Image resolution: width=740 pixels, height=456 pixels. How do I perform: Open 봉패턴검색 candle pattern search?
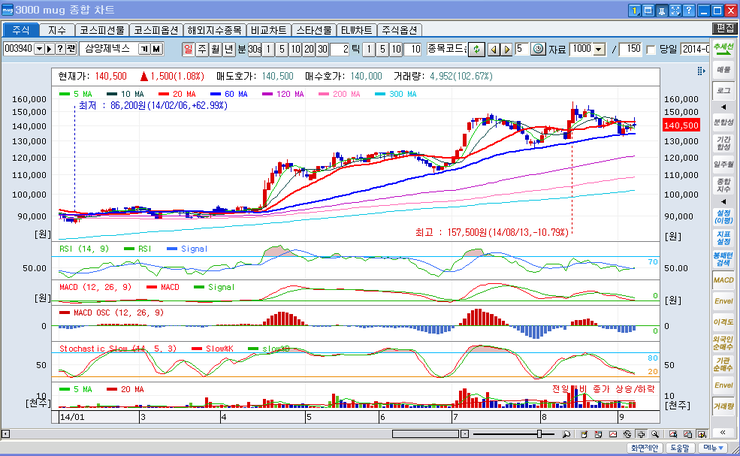click(723, 259)
